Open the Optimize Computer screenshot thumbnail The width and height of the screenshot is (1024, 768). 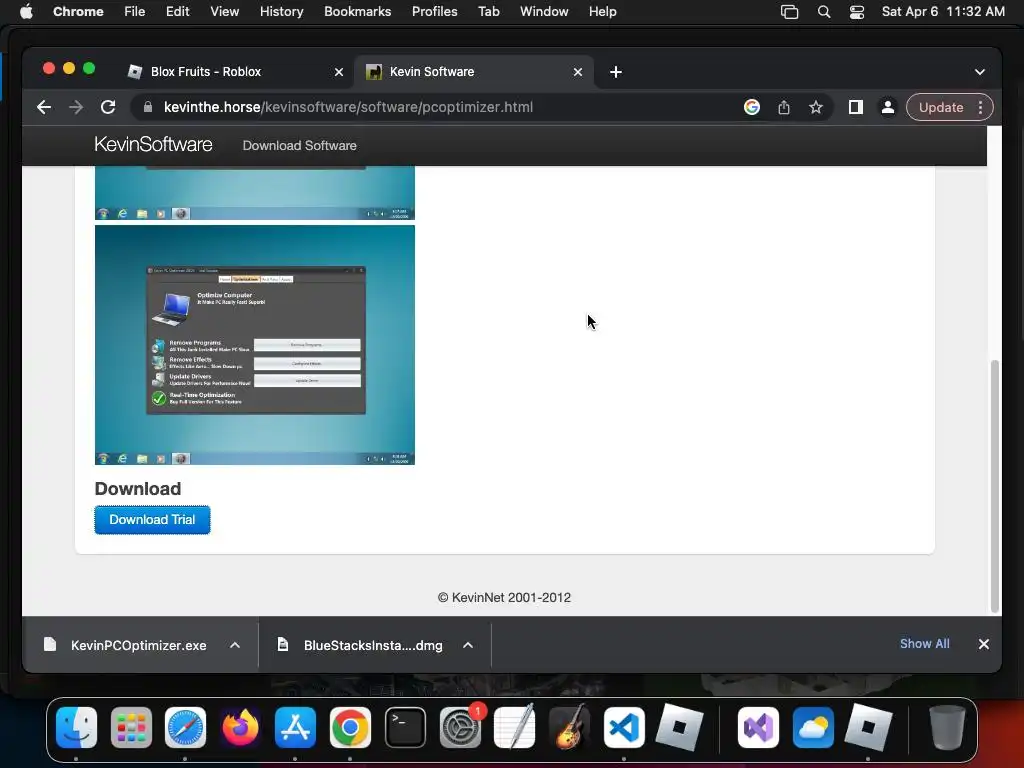(255, 345)
